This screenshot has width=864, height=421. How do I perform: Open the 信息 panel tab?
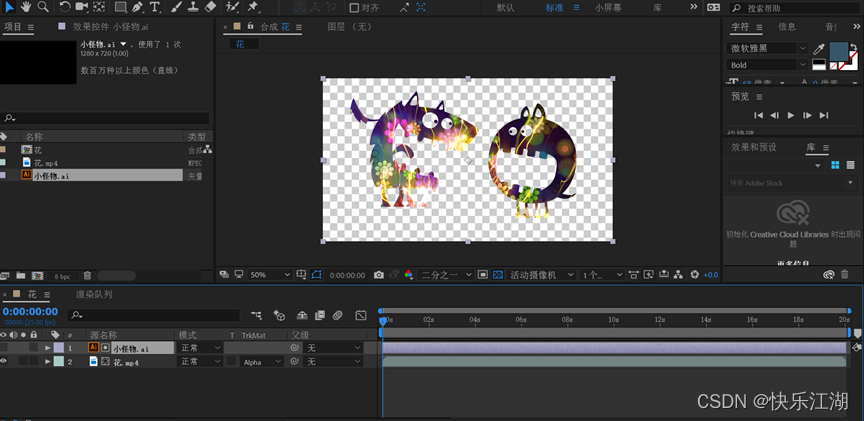pyautogui.click(x=787, y=26)
